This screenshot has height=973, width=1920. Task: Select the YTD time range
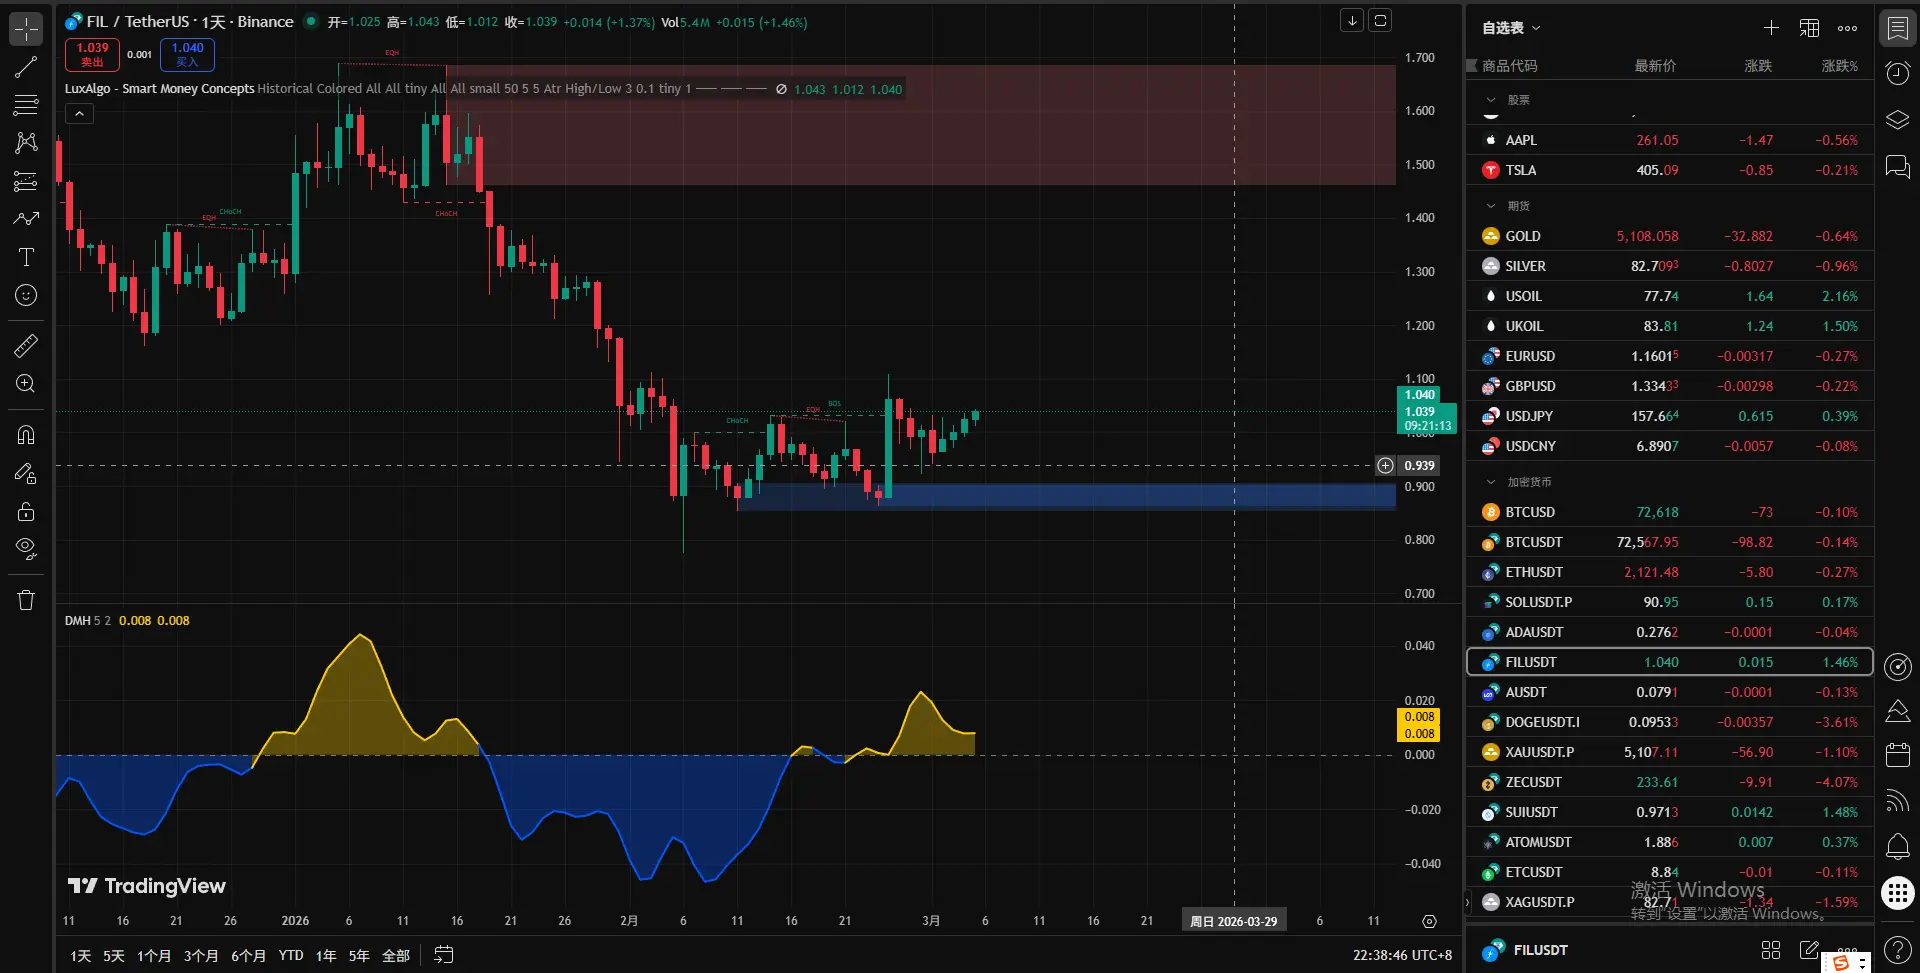click(x=291, y=955)
